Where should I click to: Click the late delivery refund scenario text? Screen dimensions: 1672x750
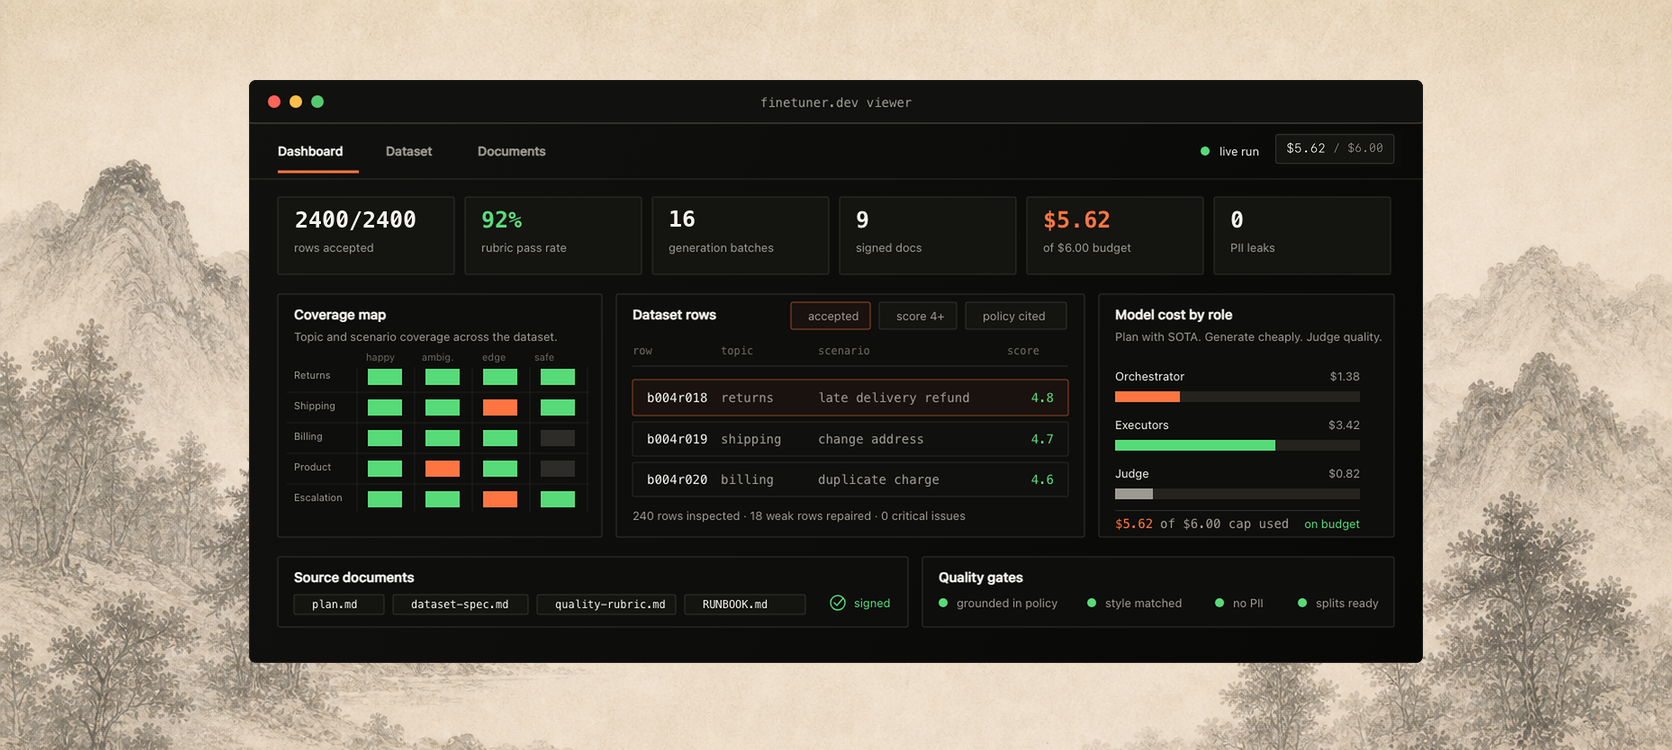(x=894, y=398)
